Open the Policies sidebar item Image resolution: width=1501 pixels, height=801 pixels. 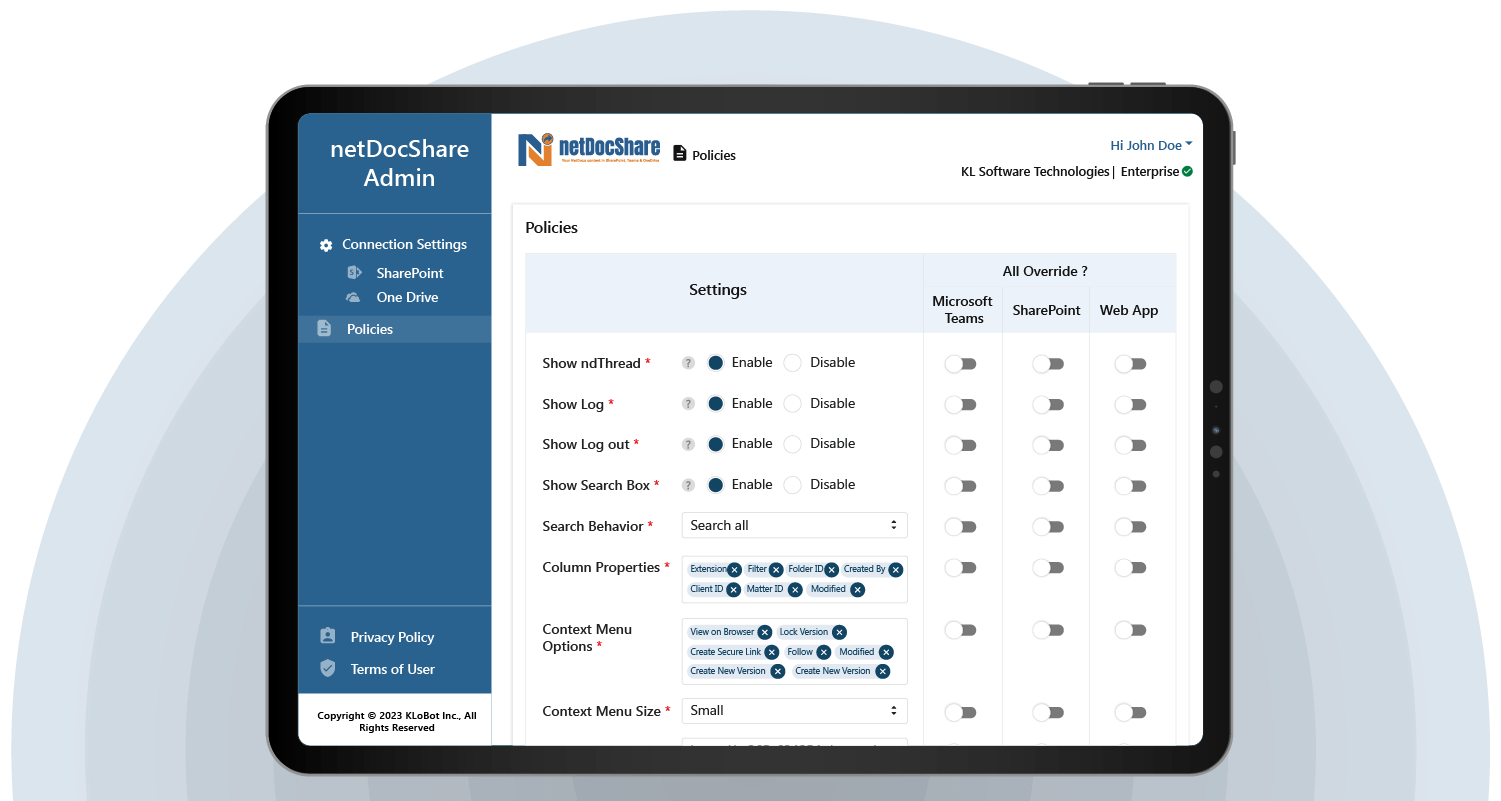pyautogui.click(x=394, y=329)
